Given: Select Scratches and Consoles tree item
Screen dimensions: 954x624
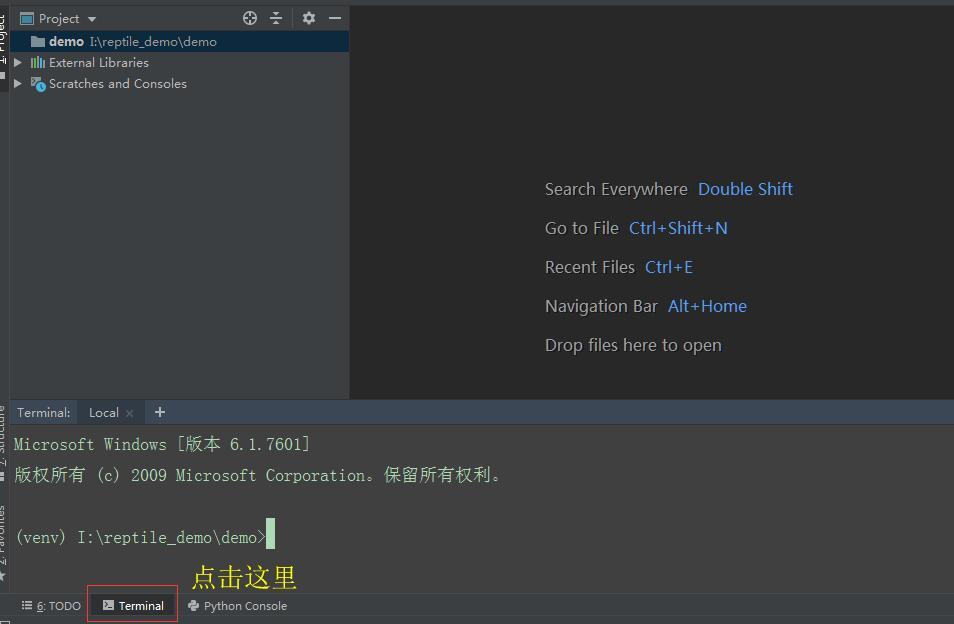Looking at the screenshot, I should (117, 83).
